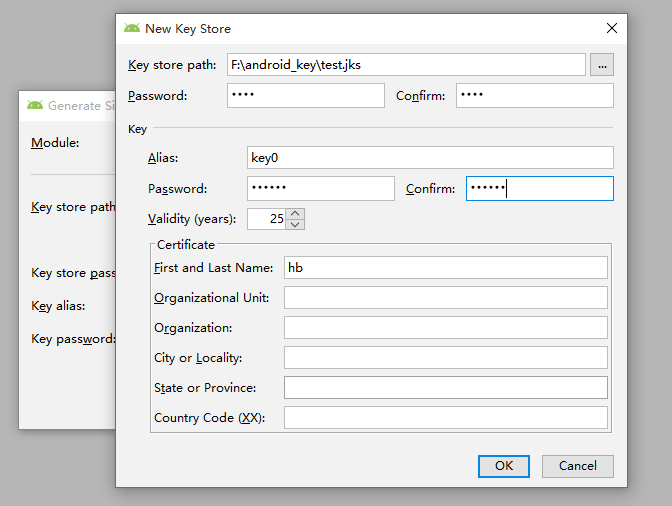Select the First and Last Name field
Image resolution: width=672 pixels, height=506 pixels.
point(446,267)
